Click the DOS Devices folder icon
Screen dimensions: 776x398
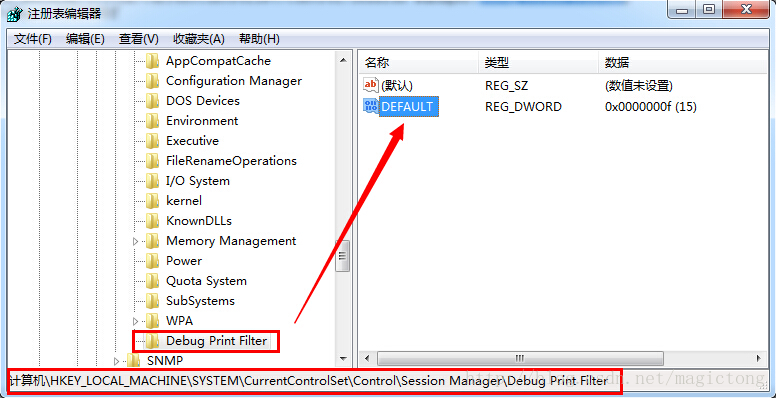pyautogui.click(x=152, y=101)
